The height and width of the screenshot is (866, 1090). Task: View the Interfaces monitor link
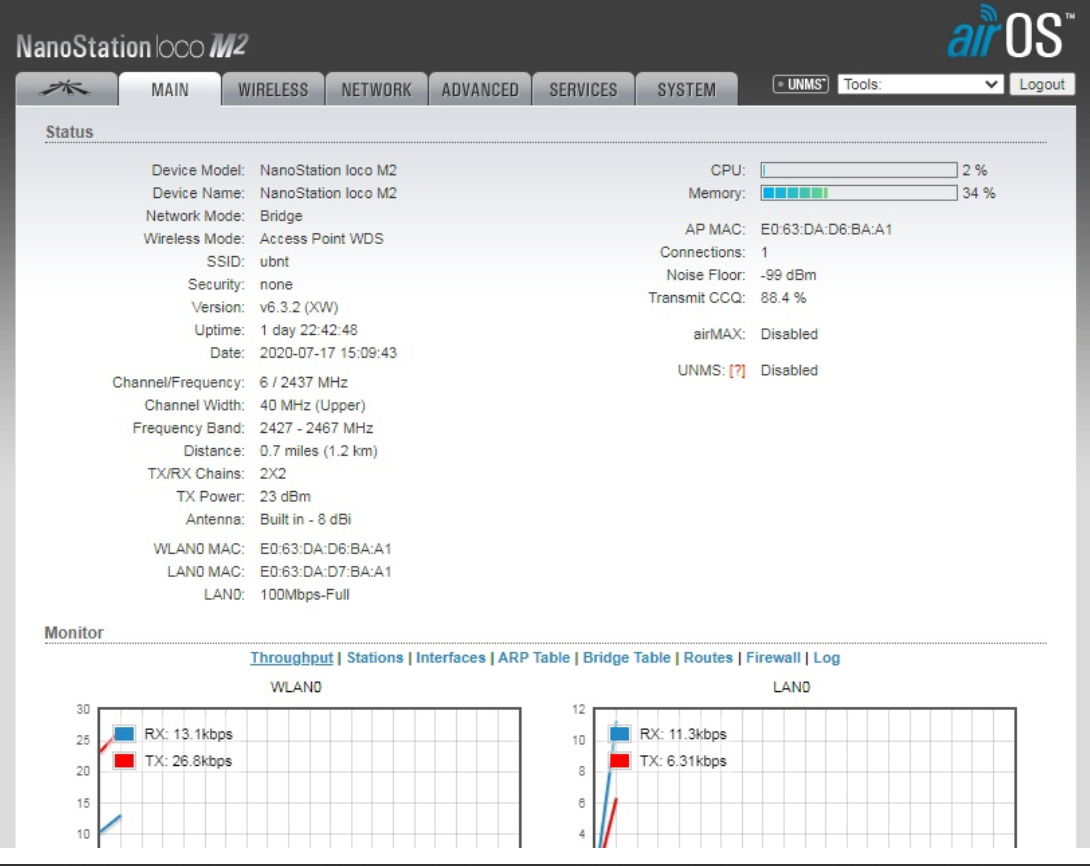click(x=450, y=657)
